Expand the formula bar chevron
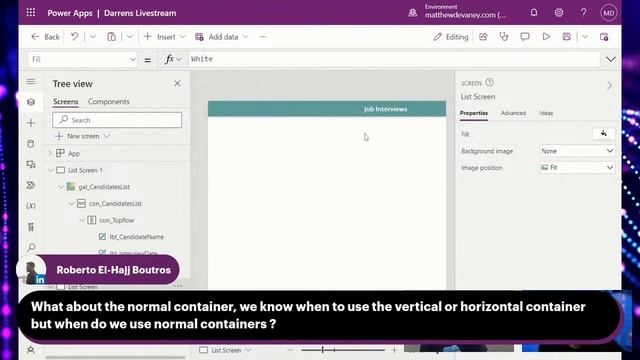Screen dimensions: 640x360 click(611, 60)
